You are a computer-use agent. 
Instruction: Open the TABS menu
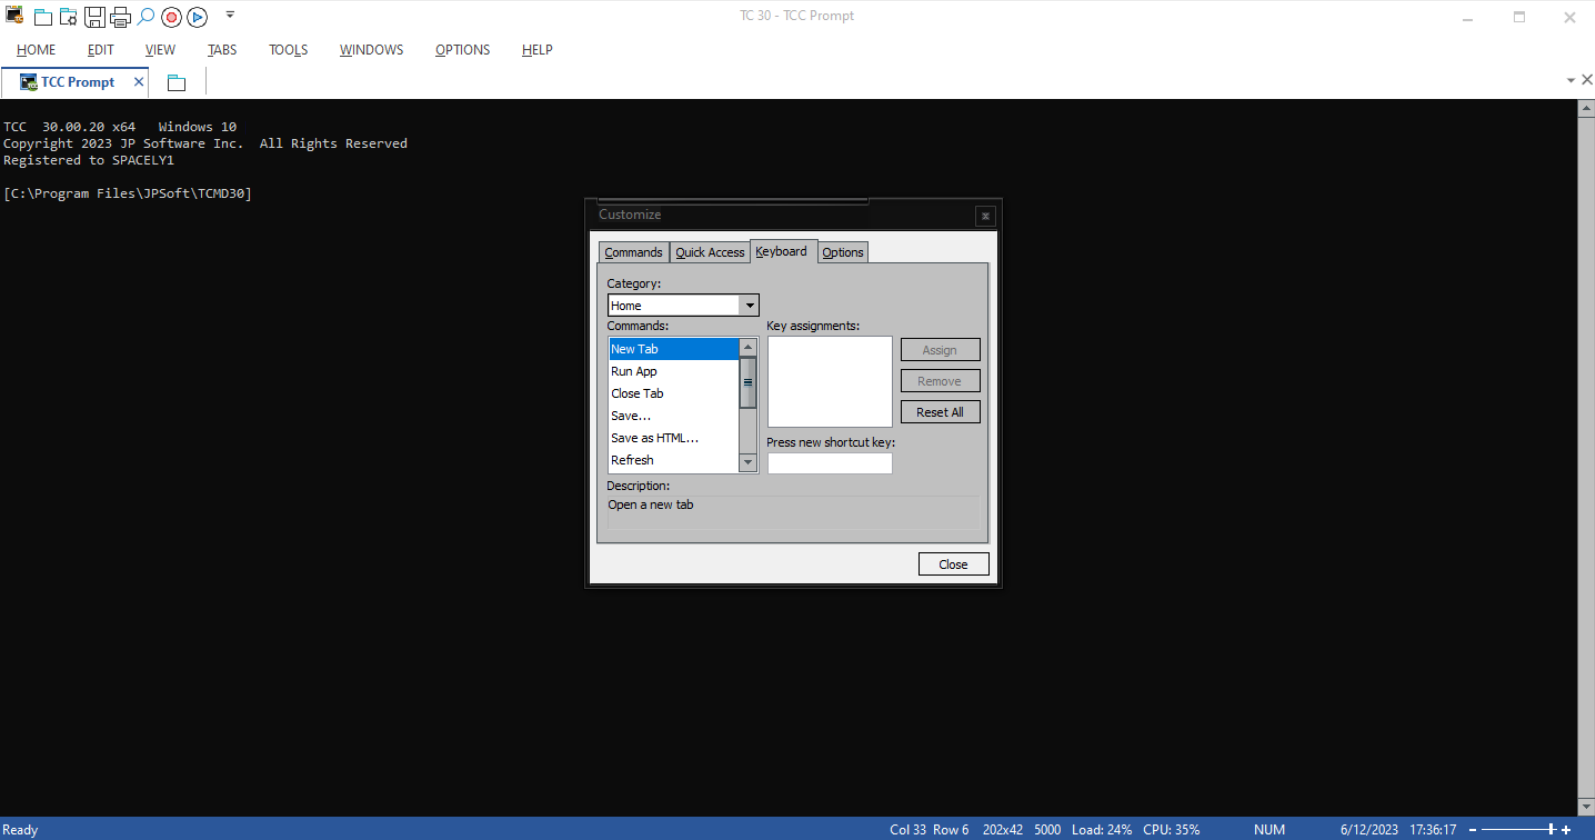pyautogui.click(x=222, y=50)
